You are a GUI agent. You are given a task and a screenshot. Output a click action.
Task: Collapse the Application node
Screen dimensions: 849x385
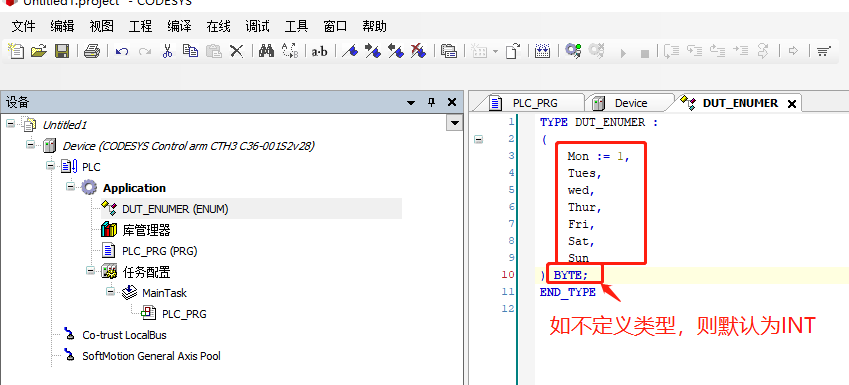(x=70, y=187)
